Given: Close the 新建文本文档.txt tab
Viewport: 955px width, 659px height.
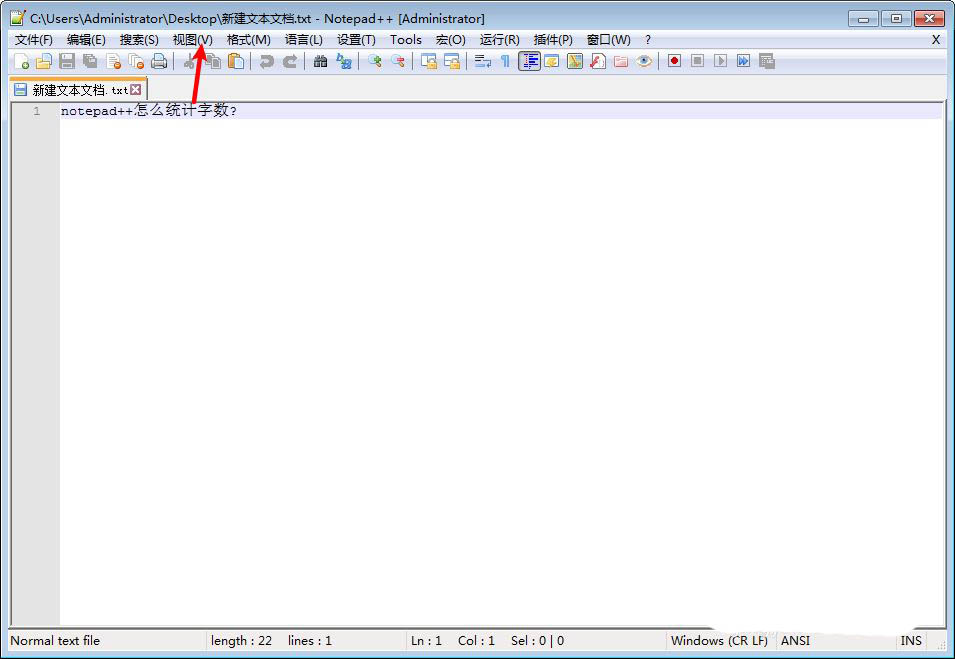Looking at the screenshot, I should [136, 88].
